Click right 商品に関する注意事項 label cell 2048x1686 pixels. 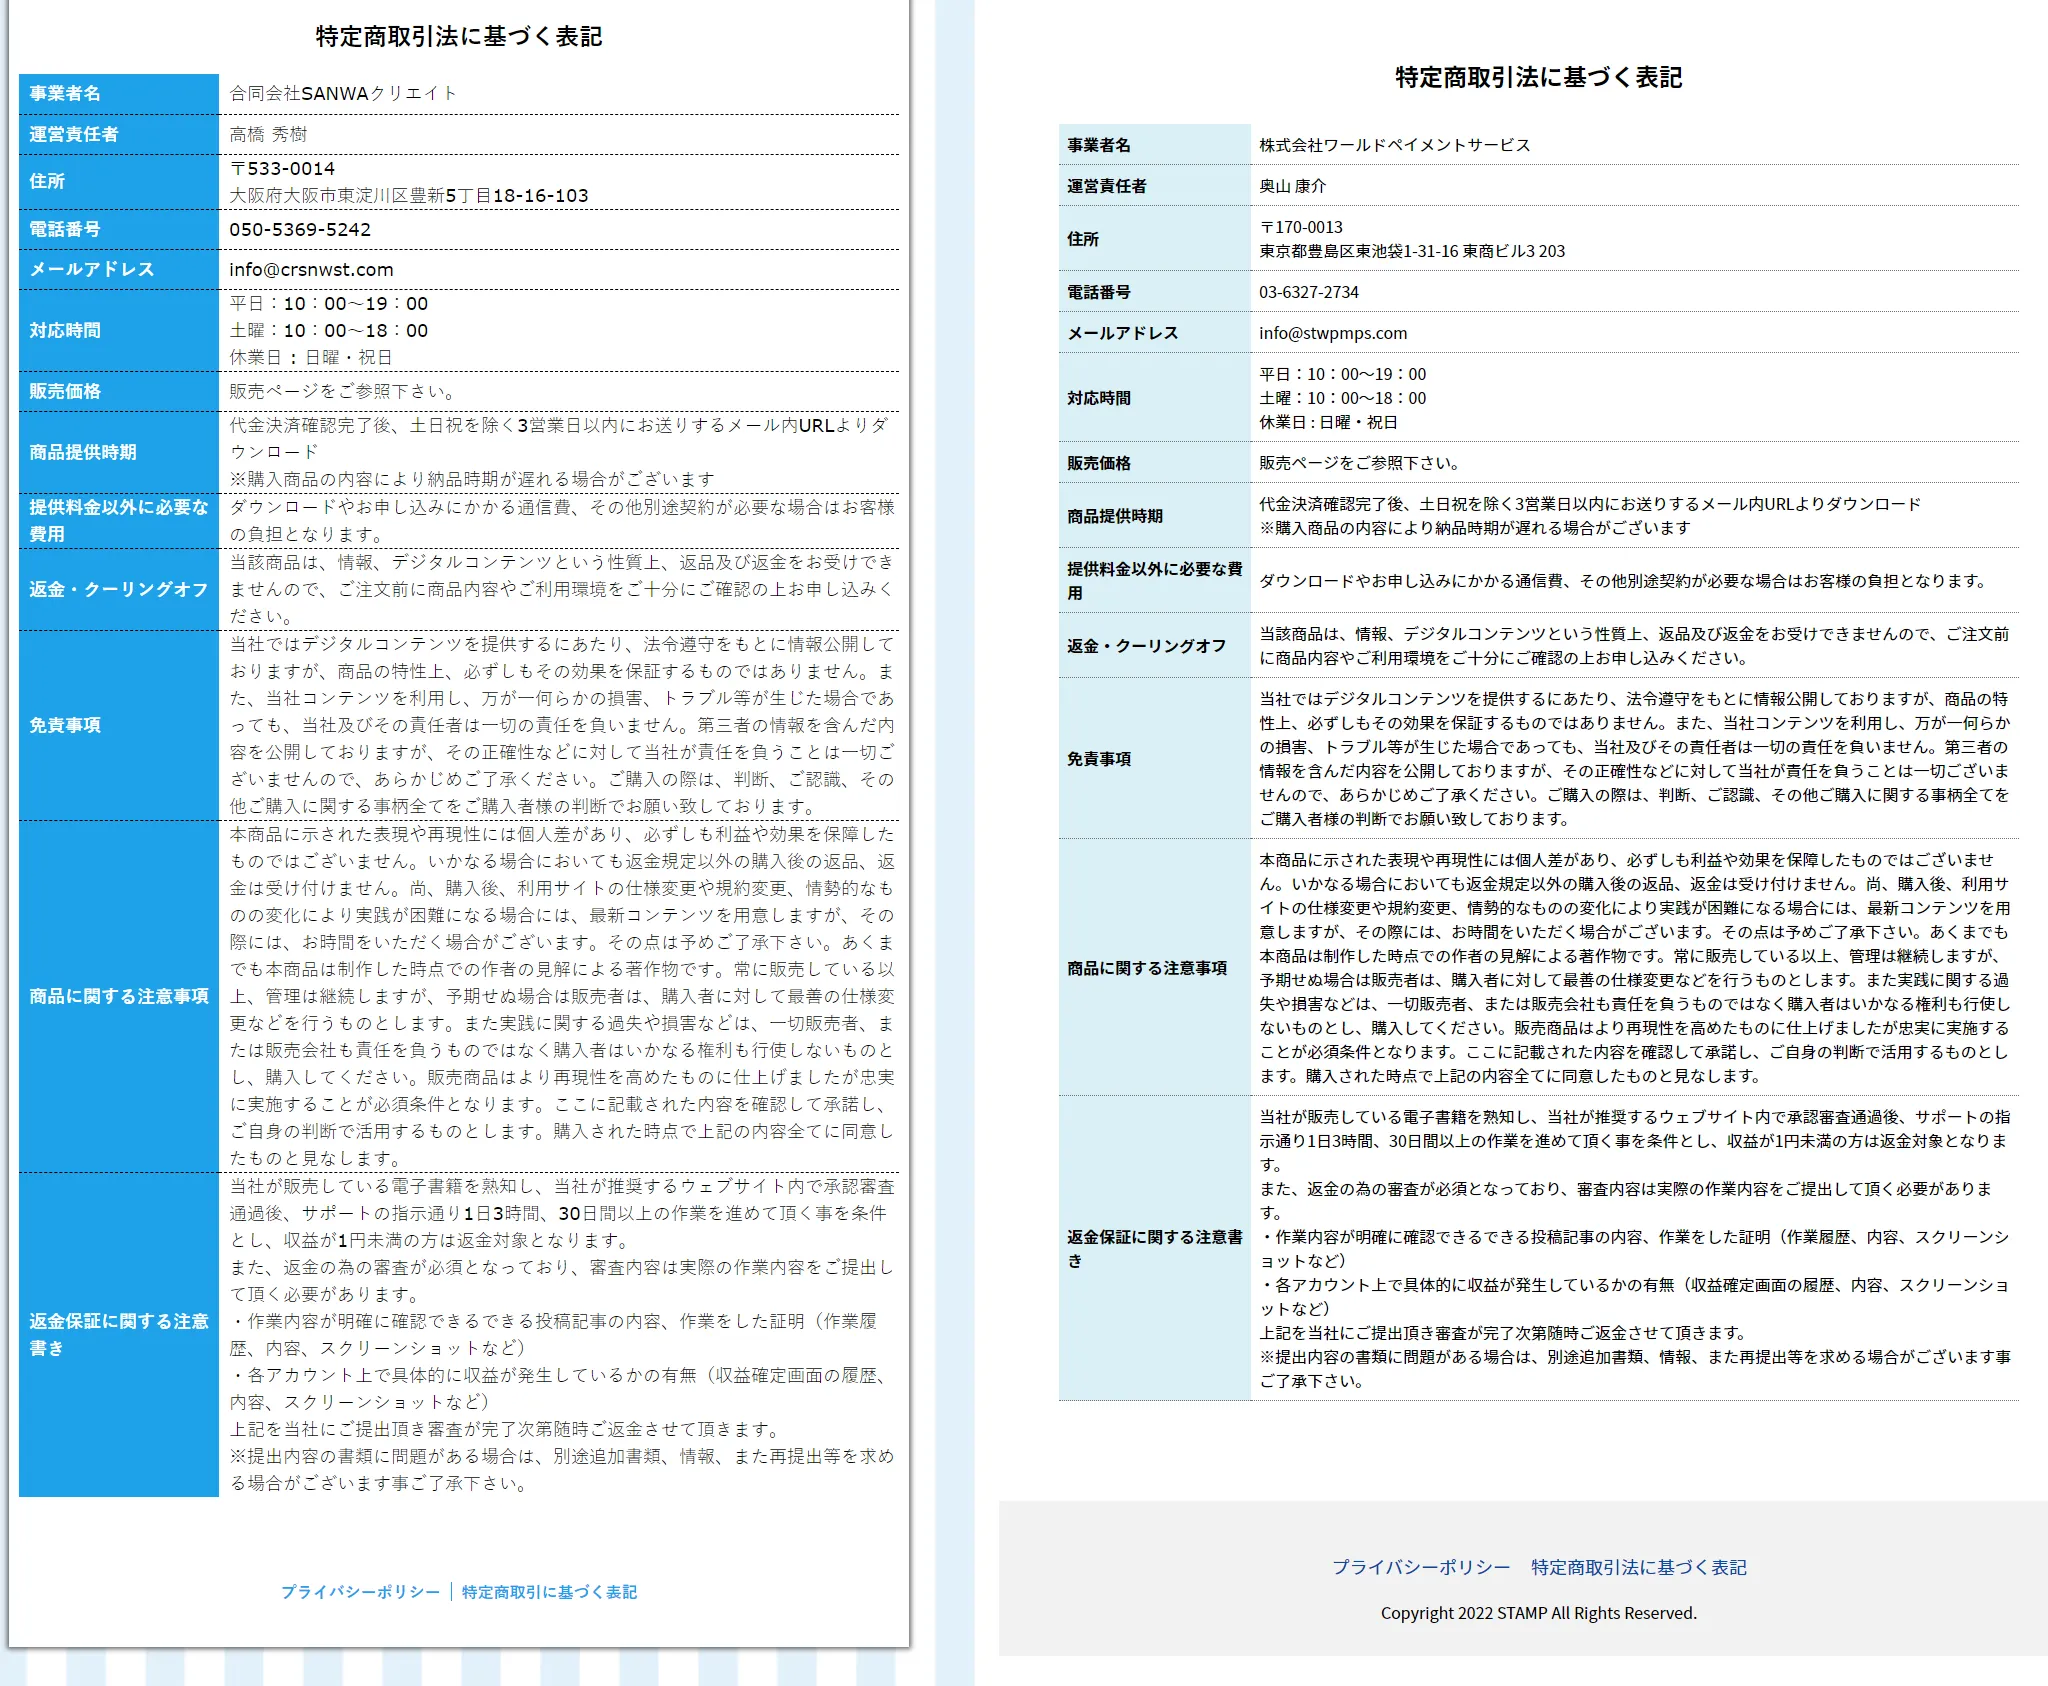[x=1147, y=968]
